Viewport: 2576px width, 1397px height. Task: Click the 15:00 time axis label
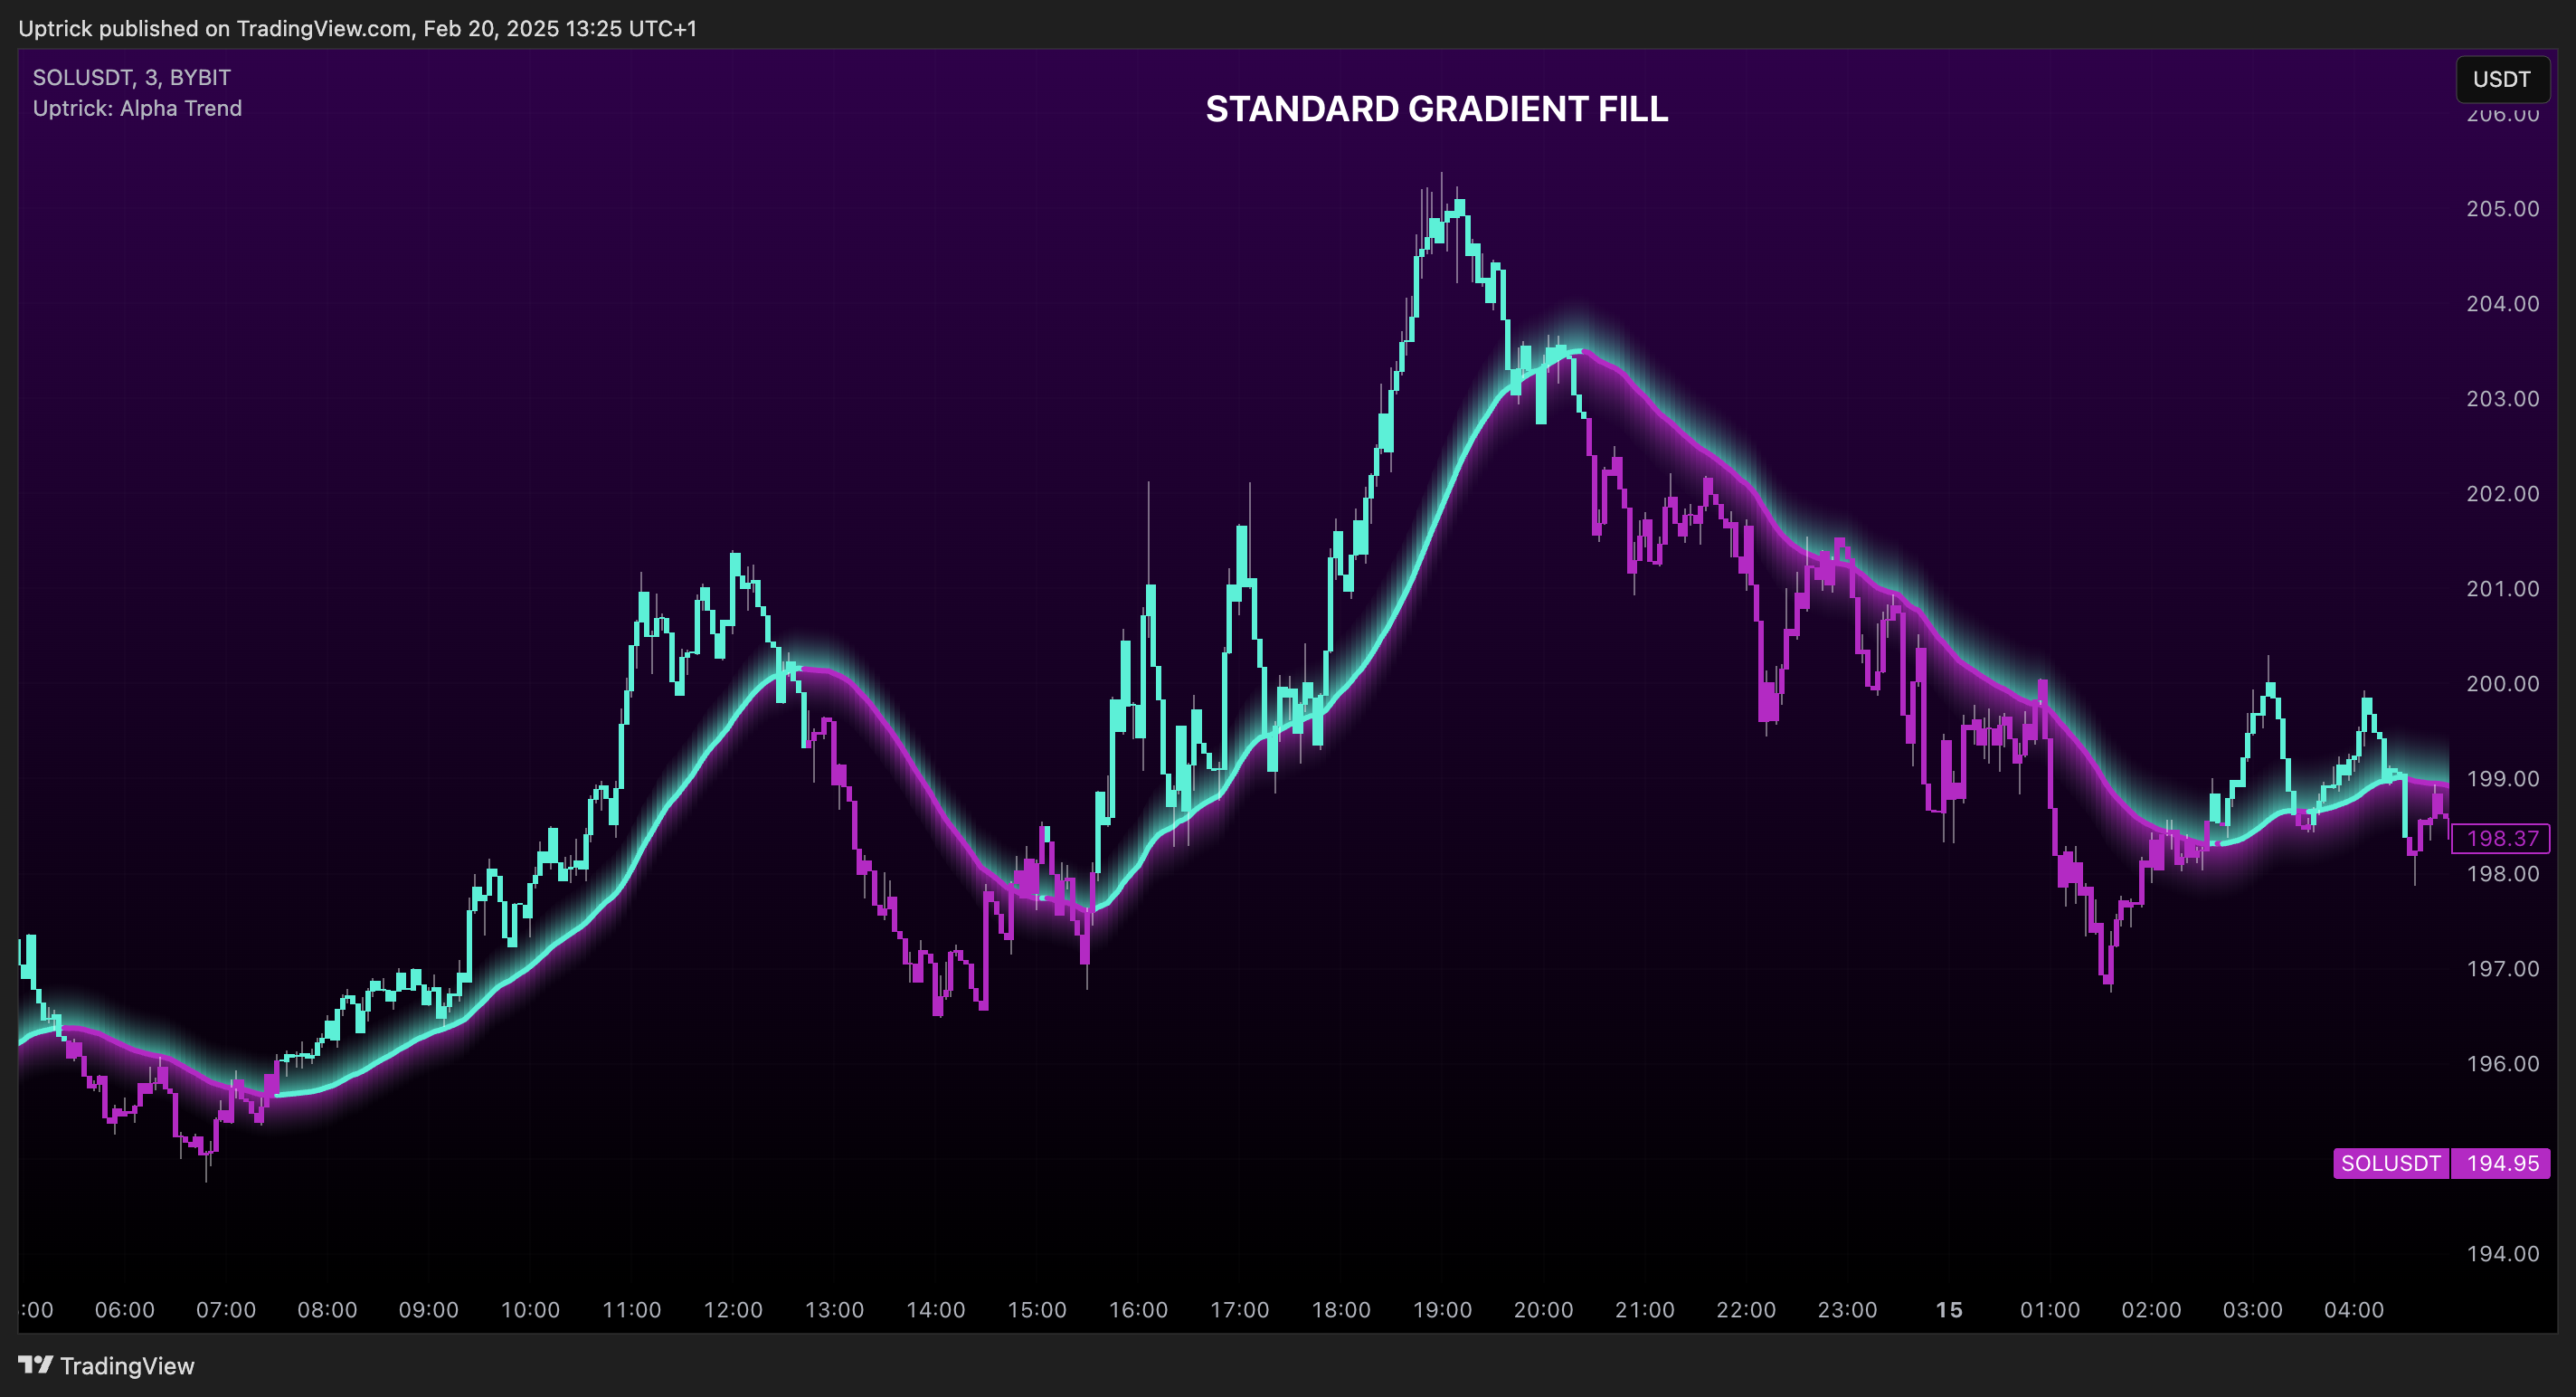[1037, 1310]
